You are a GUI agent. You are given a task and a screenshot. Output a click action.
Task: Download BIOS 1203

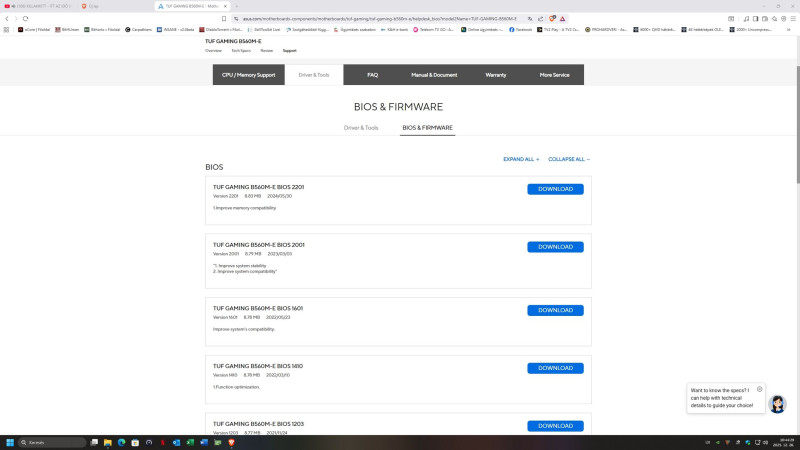pyautogui.click(x=555, y=426)
